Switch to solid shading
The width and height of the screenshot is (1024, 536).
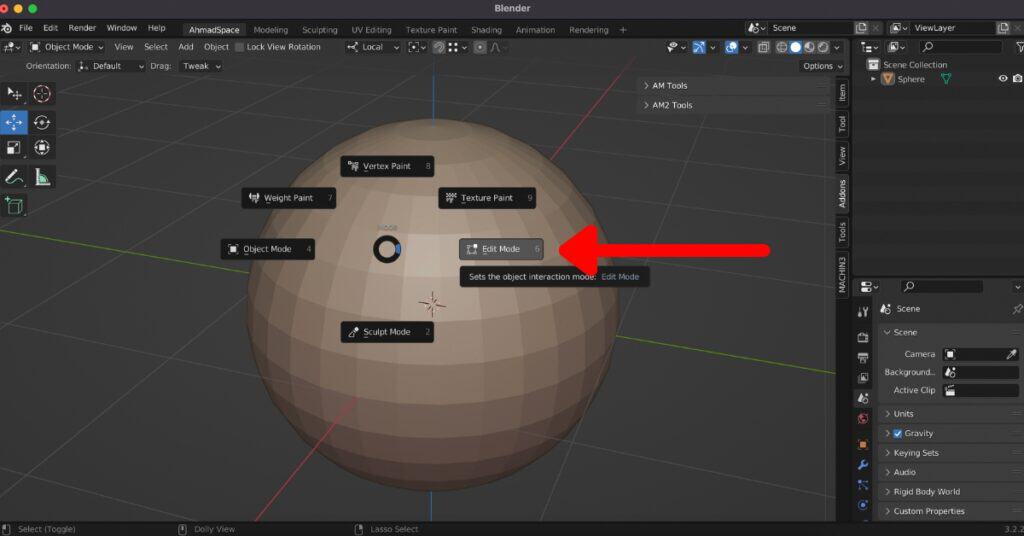(x=795, y=47)
